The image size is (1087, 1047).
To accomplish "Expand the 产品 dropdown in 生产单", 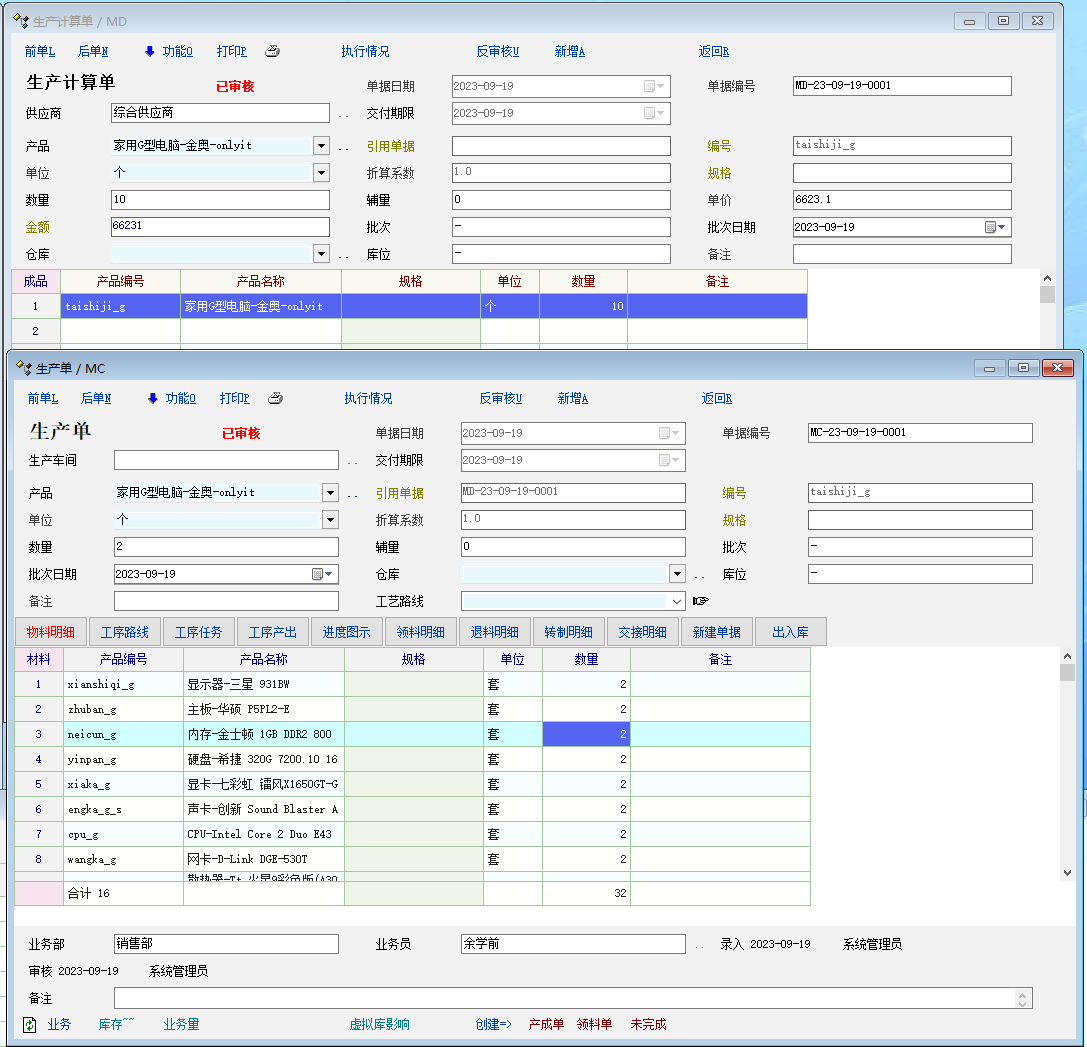I will point(330,493).
